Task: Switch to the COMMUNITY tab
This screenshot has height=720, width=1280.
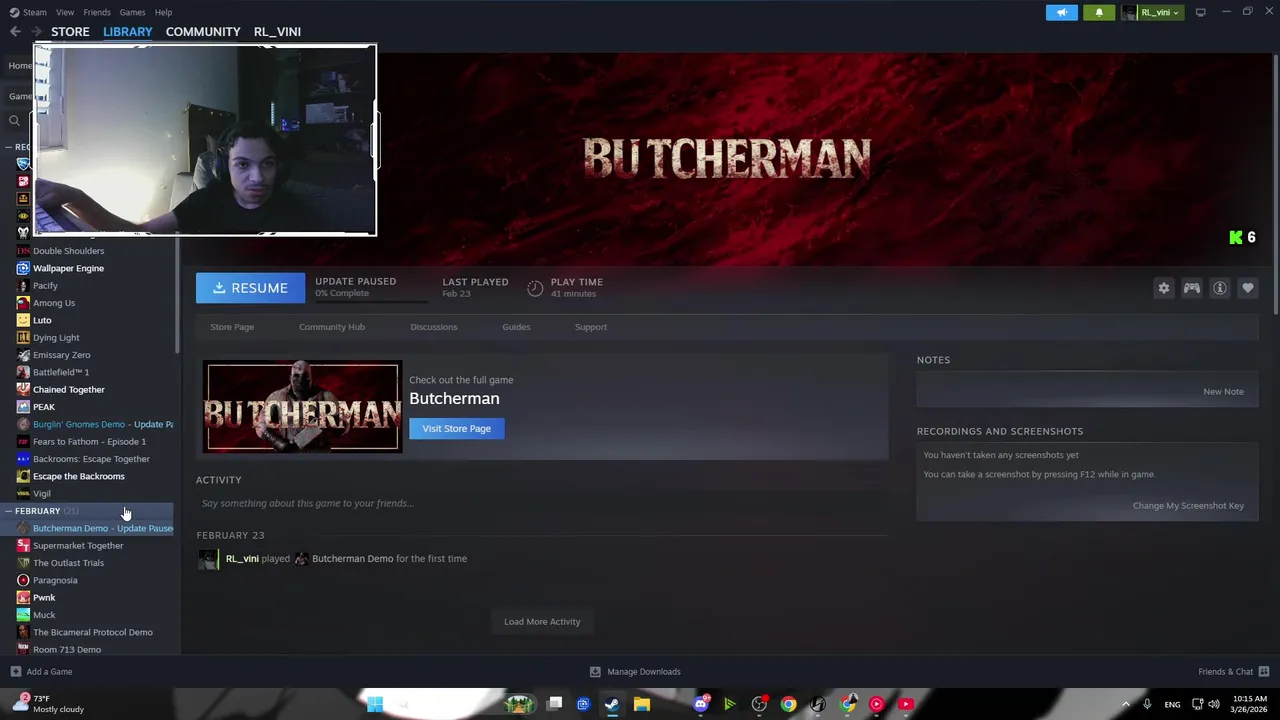Action: click(x=203, y=32)
